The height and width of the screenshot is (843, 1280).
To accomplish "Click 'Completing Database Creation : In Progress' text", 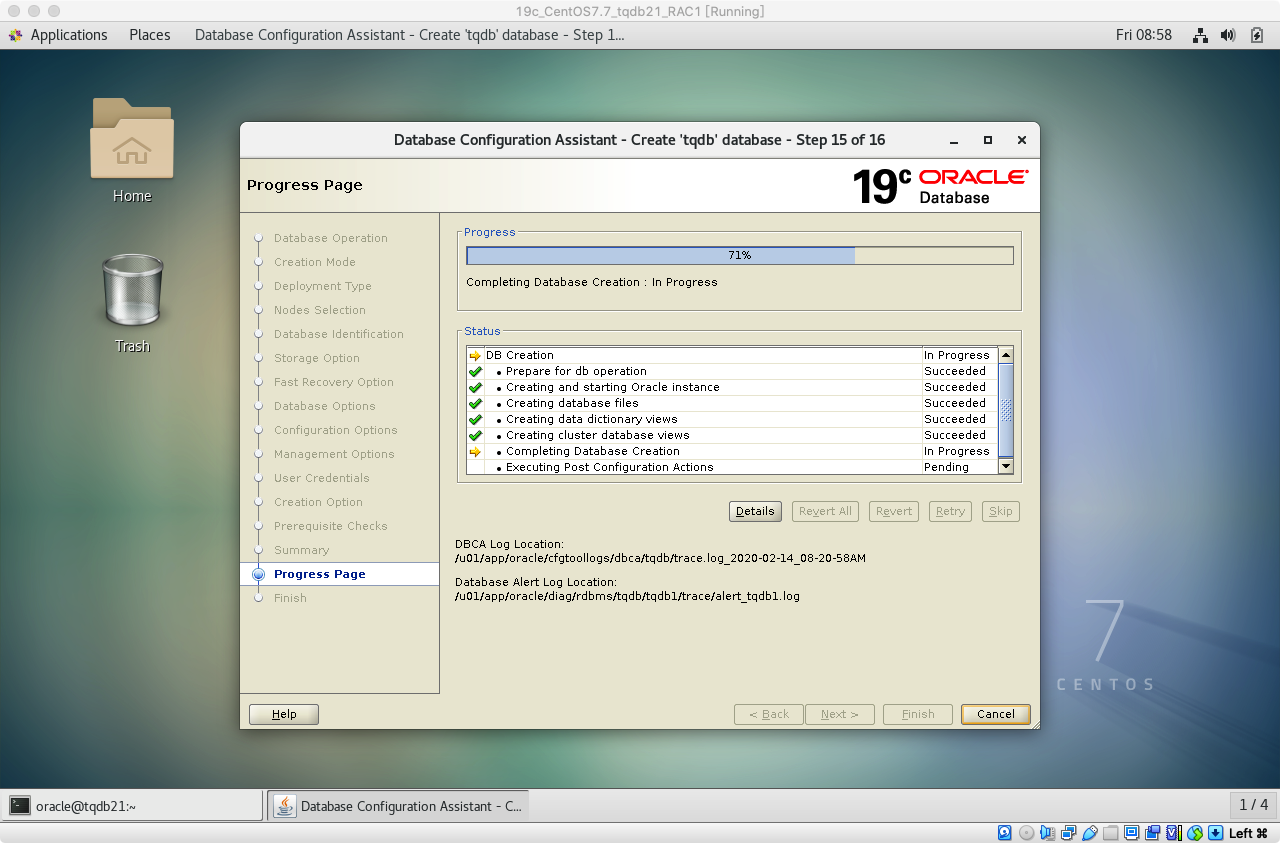I will (x=592, y=282).
